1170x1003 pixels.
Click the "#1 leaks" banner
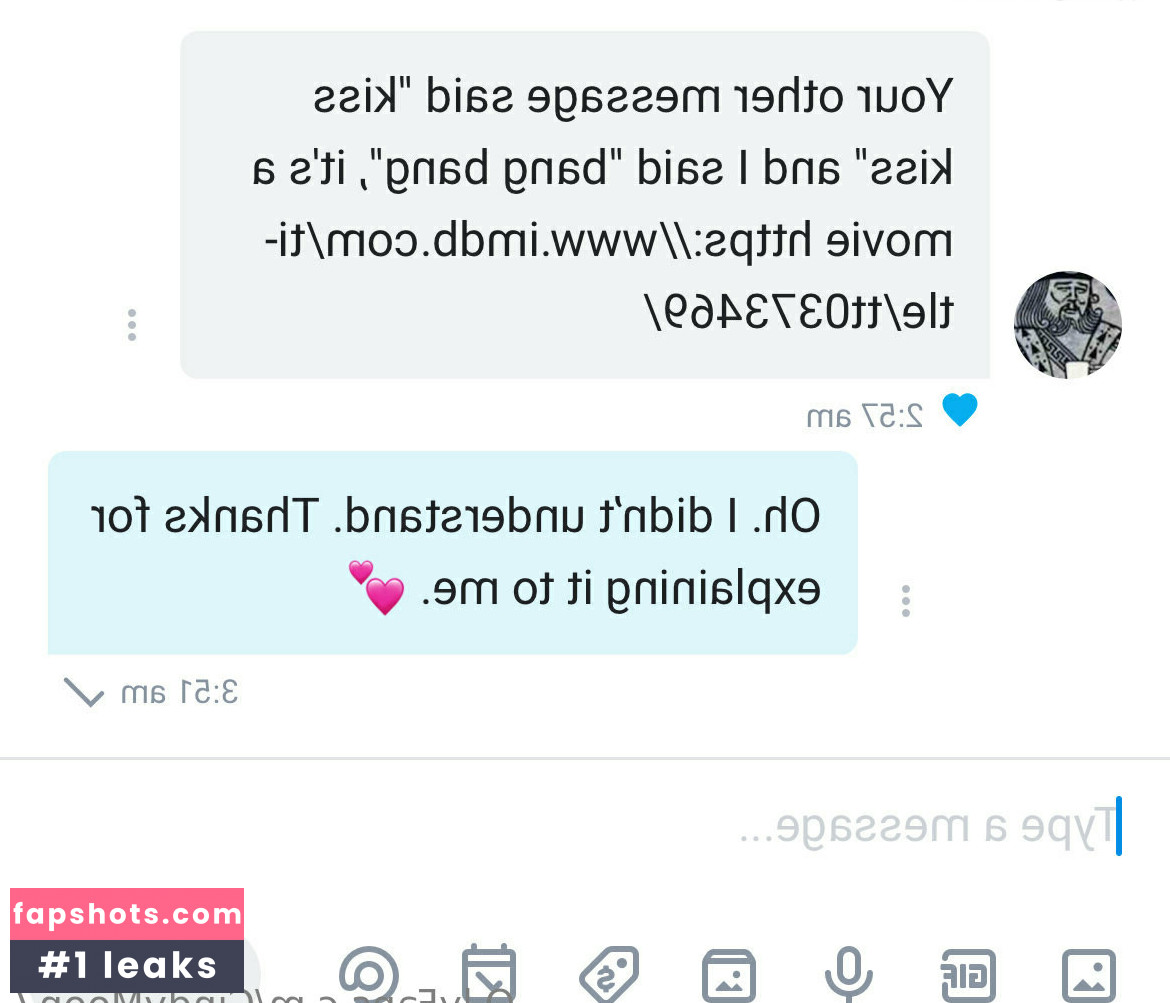coord(127,966)
